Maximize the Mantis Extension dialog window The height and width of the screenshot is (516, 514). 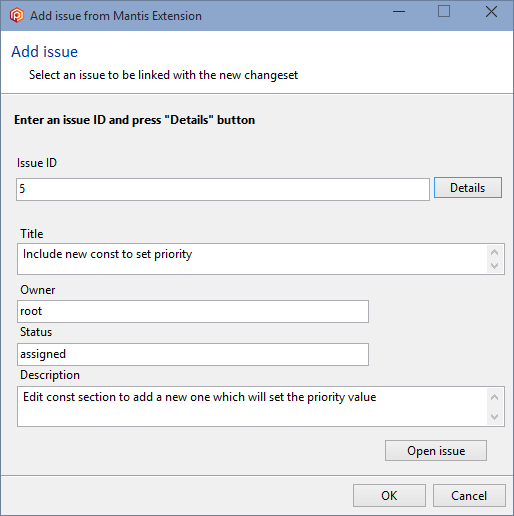444,12
